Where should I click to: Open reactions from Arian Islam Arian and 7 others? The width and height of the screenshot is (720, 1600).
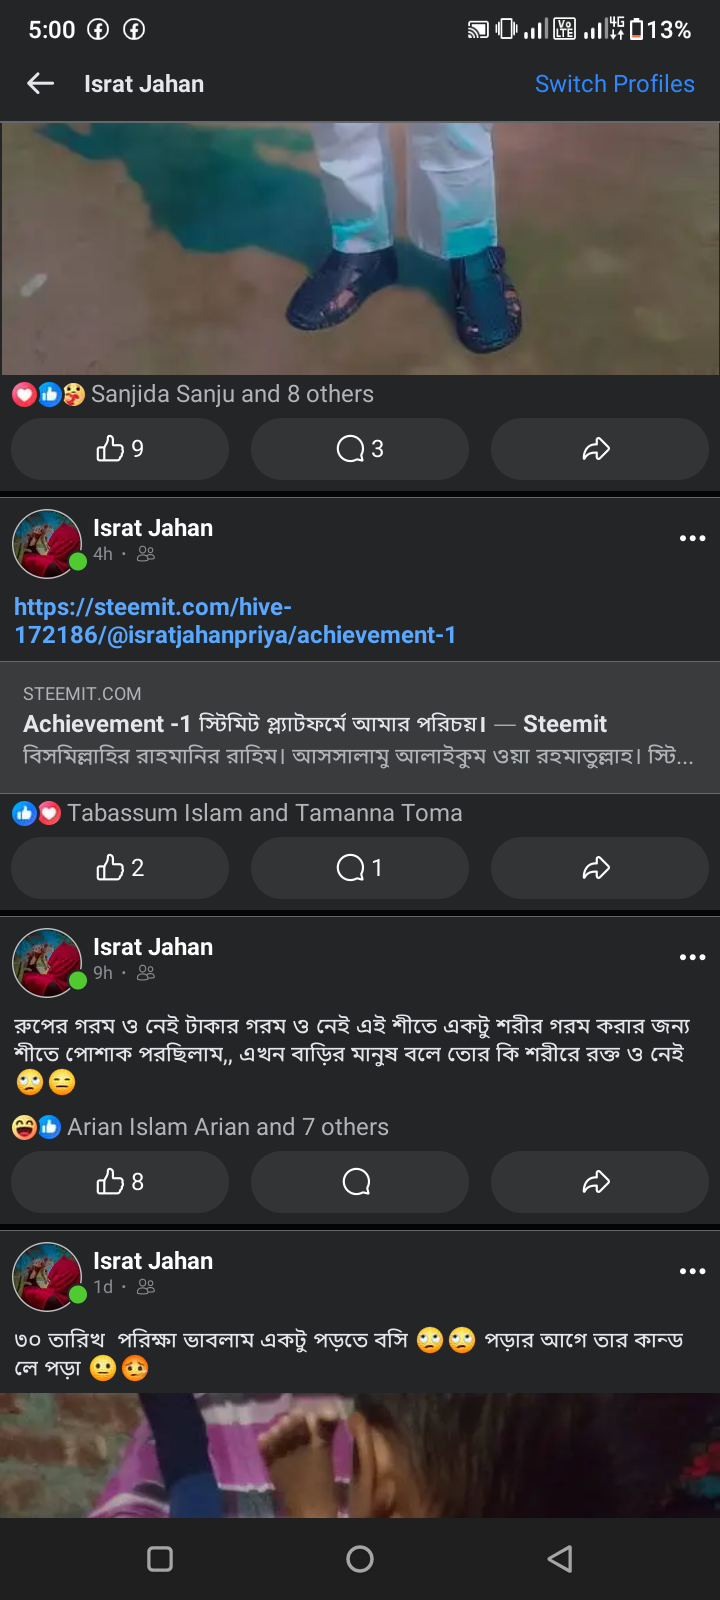227,1127
